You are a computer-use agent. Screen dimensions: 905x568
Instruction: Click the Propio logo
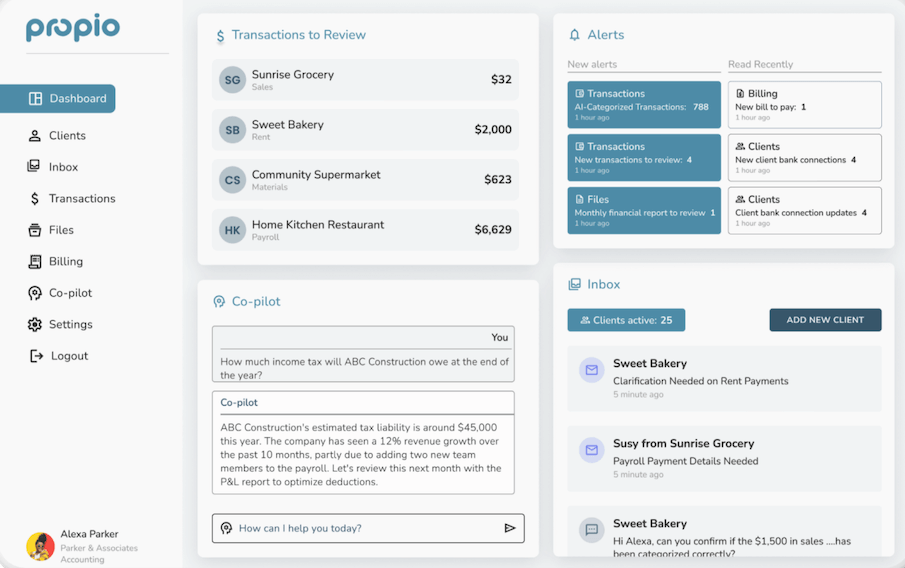pos(73,28)
